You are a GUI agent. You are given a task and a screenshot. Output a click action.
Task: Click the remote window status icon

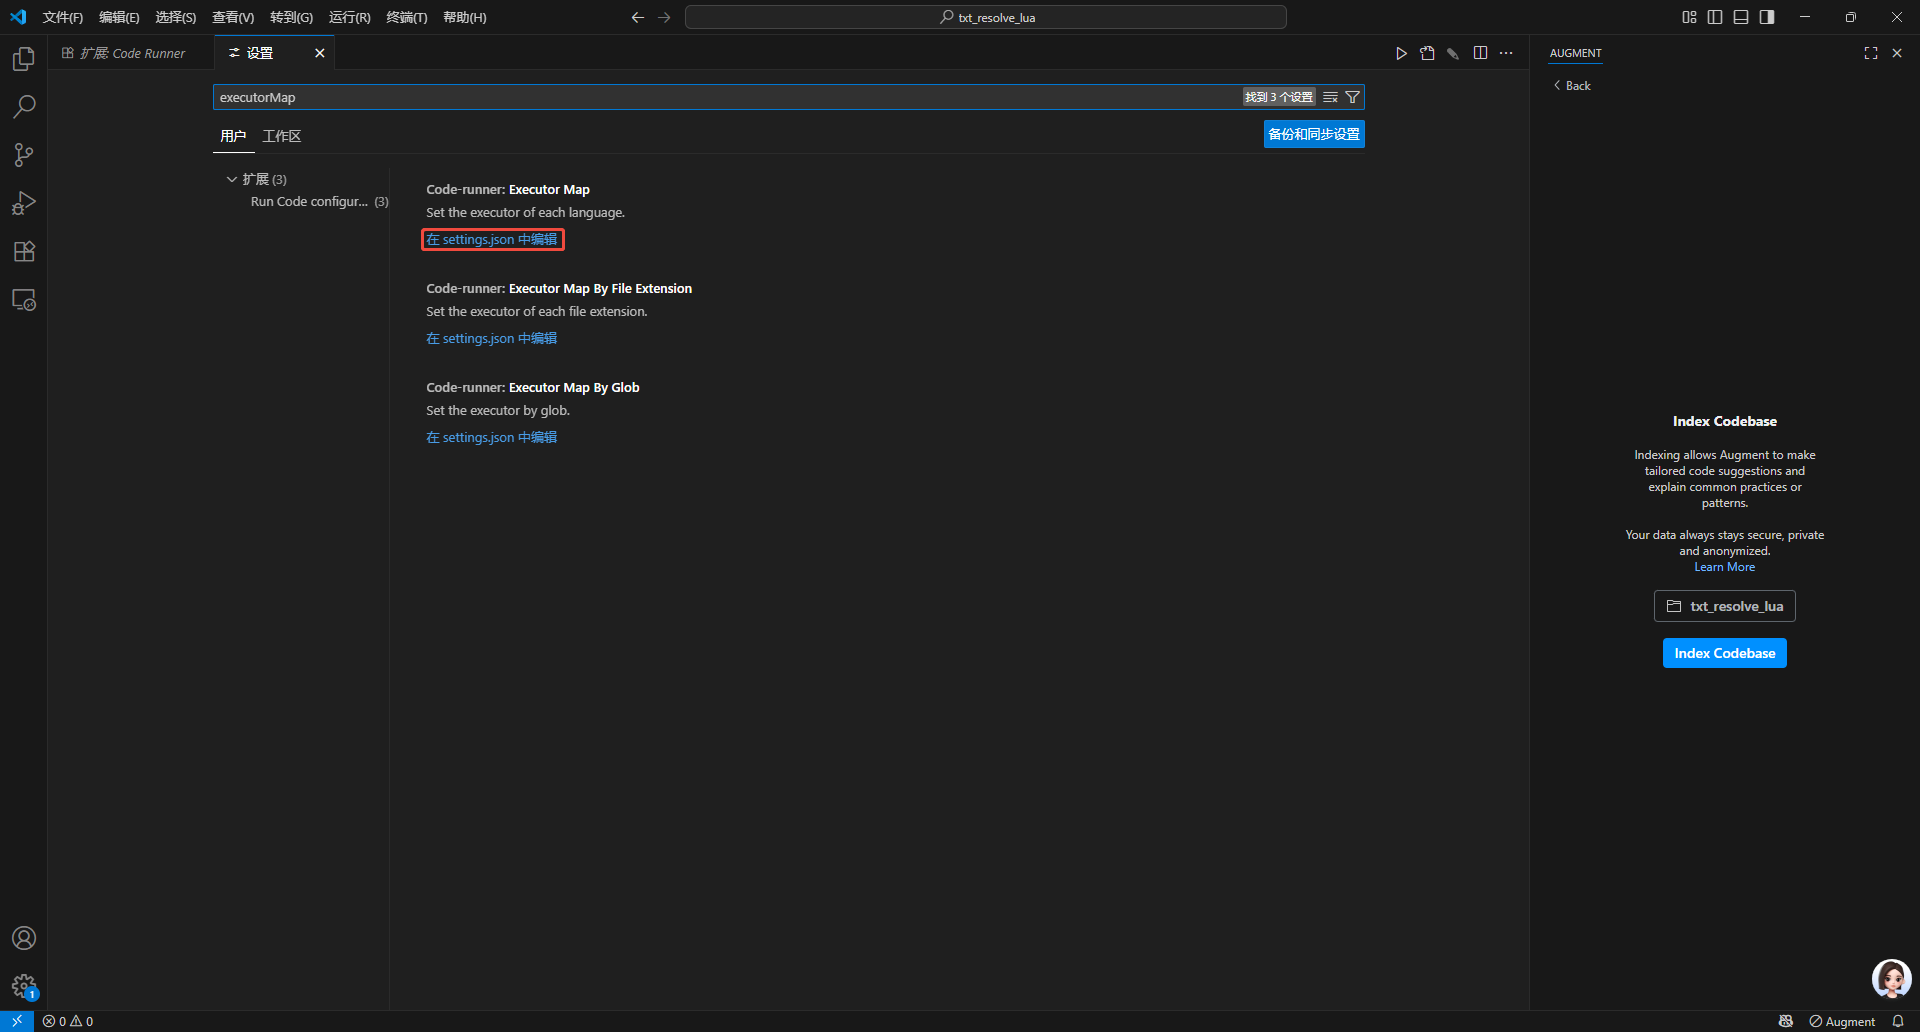[x=17, y=1021]
